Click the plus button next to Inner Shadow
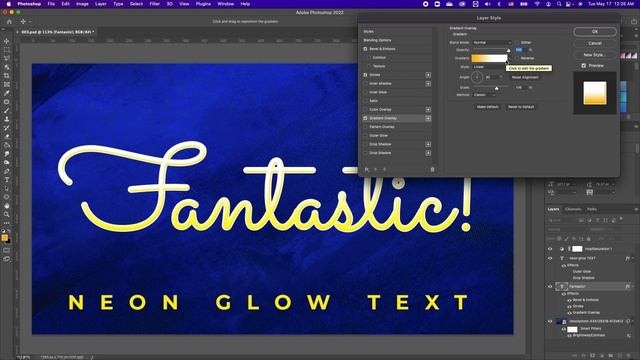Image resolution: width=640 pixels, height=360 pixels. coord(428,84)
